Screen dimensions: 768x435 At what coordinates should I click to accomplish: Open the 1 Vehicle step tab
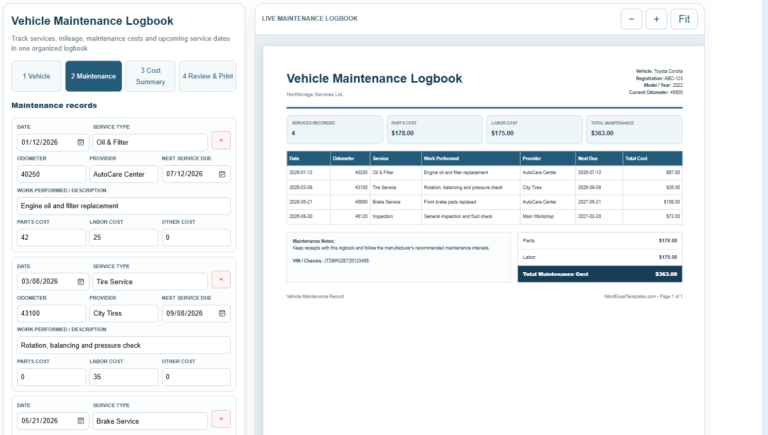point(36,76)
